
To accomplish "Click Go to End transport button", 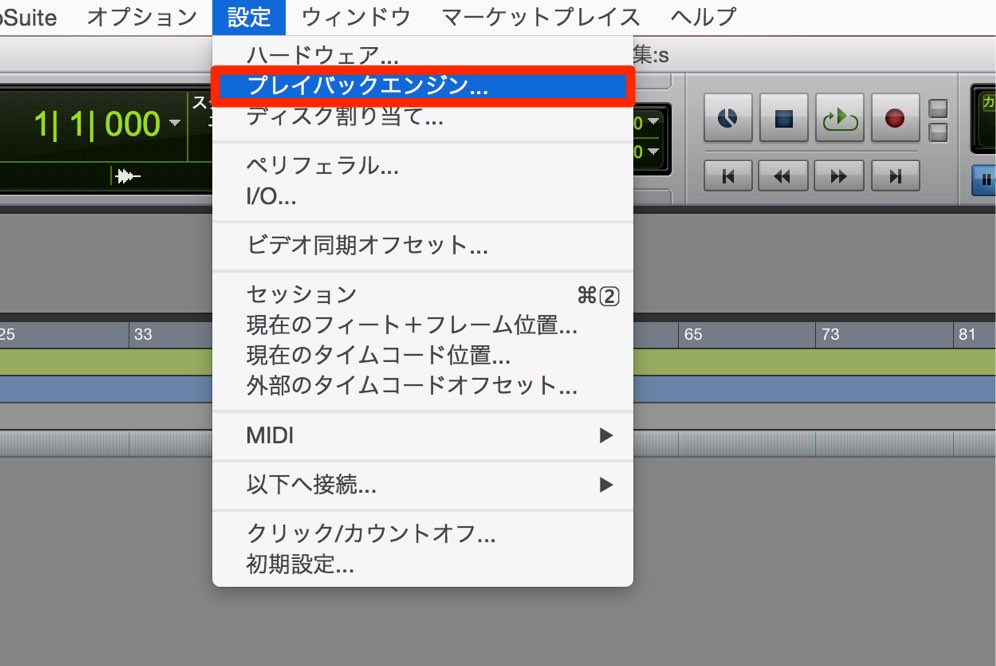I will 895,176.
